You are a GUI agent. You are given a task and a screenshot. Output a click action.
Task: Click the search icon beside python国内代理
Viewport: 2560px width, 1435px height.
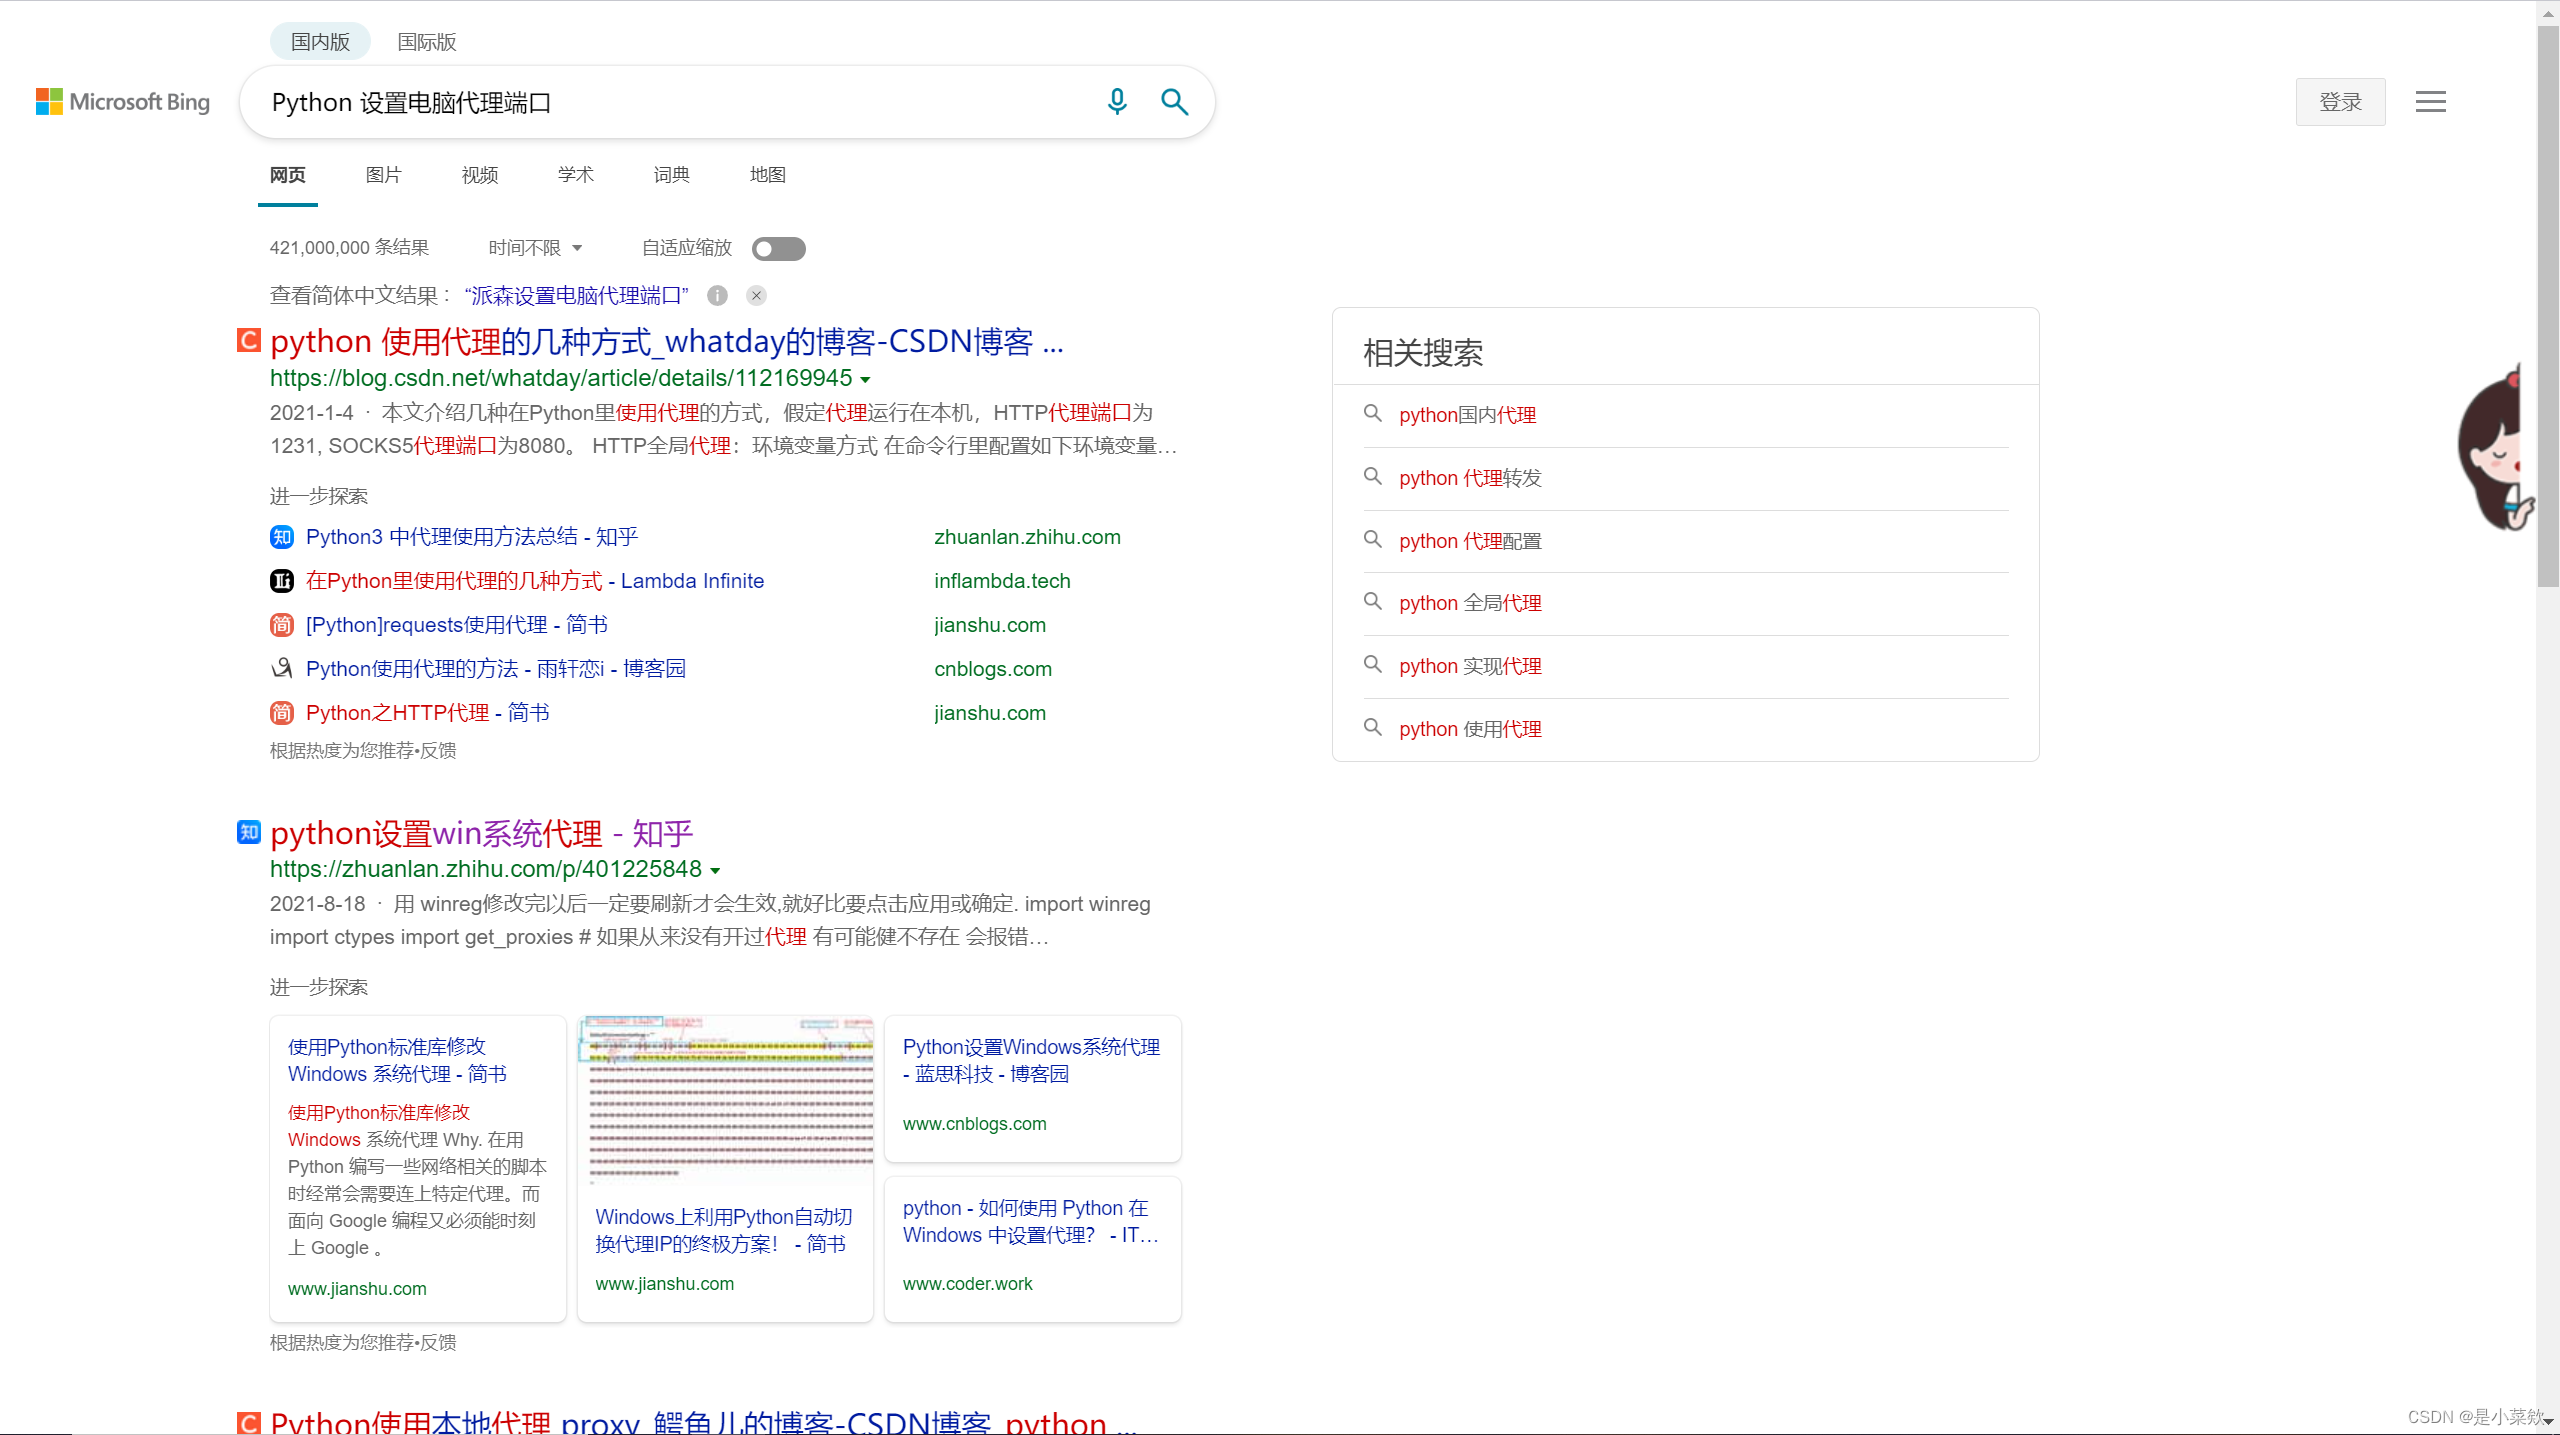(x=1373, y=413)
